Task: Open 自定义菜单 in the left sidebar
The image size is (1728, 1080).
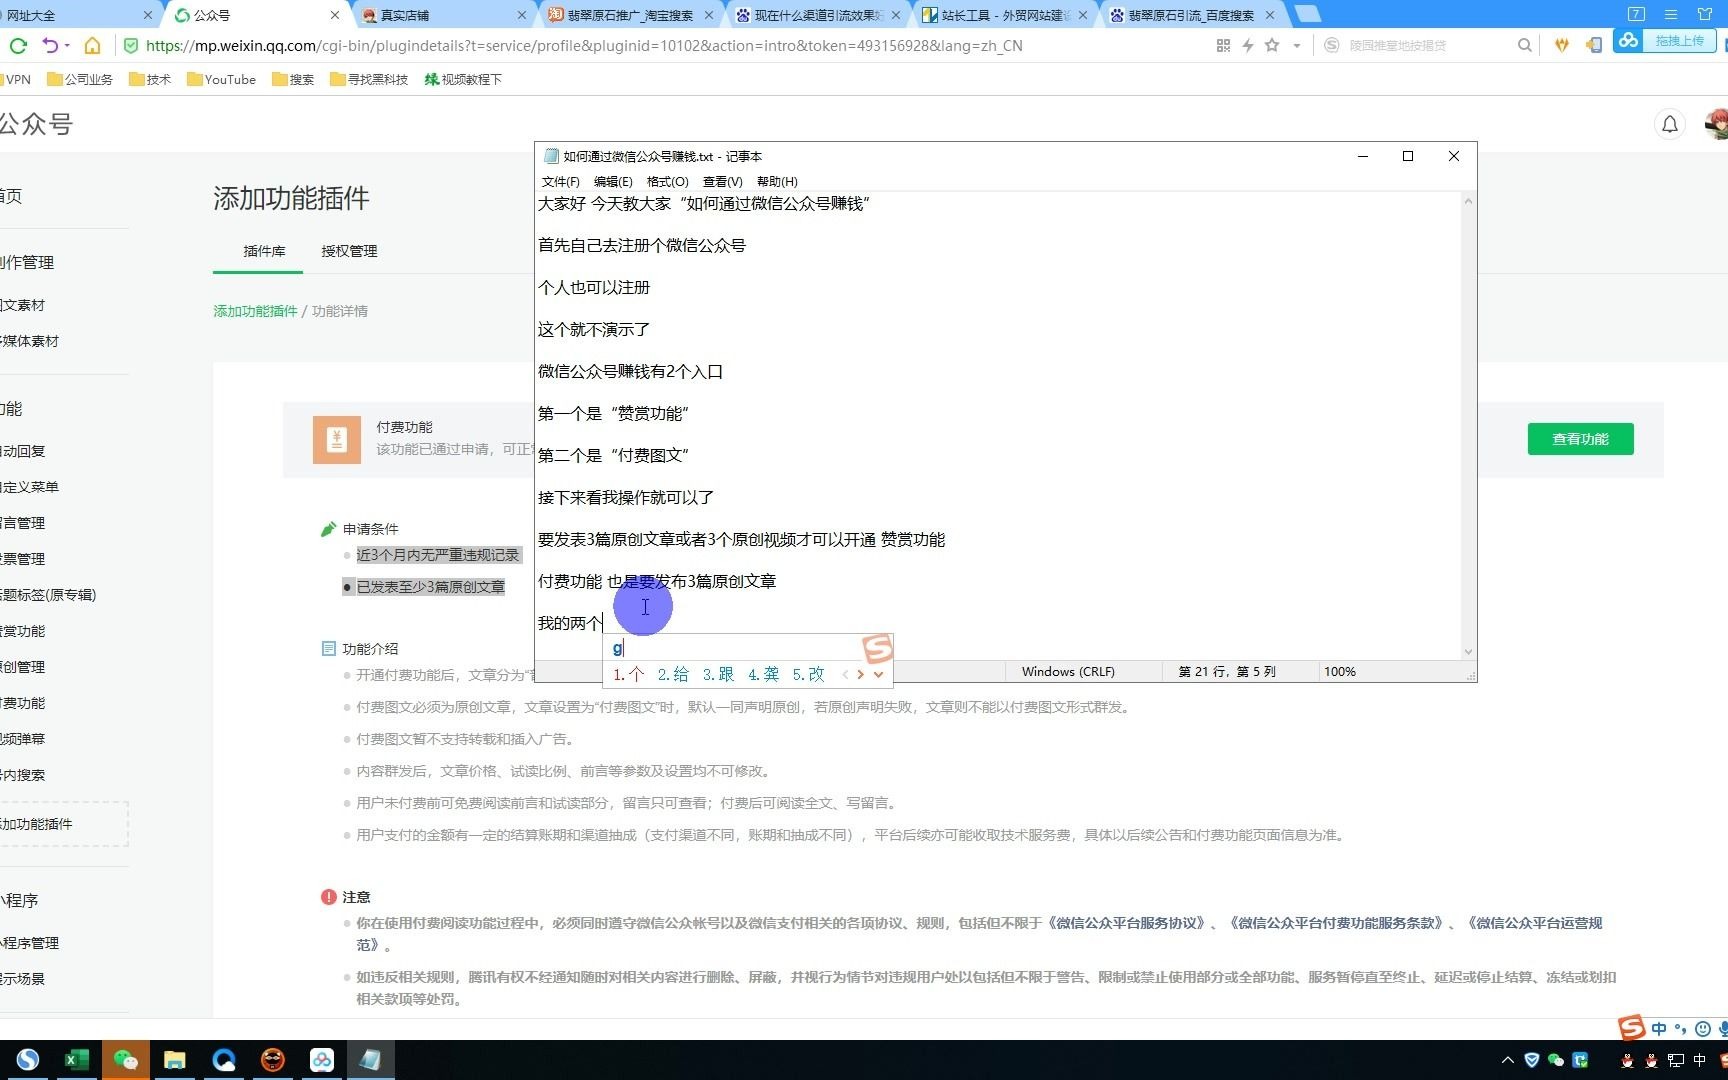Action: [x=29, y=487]
